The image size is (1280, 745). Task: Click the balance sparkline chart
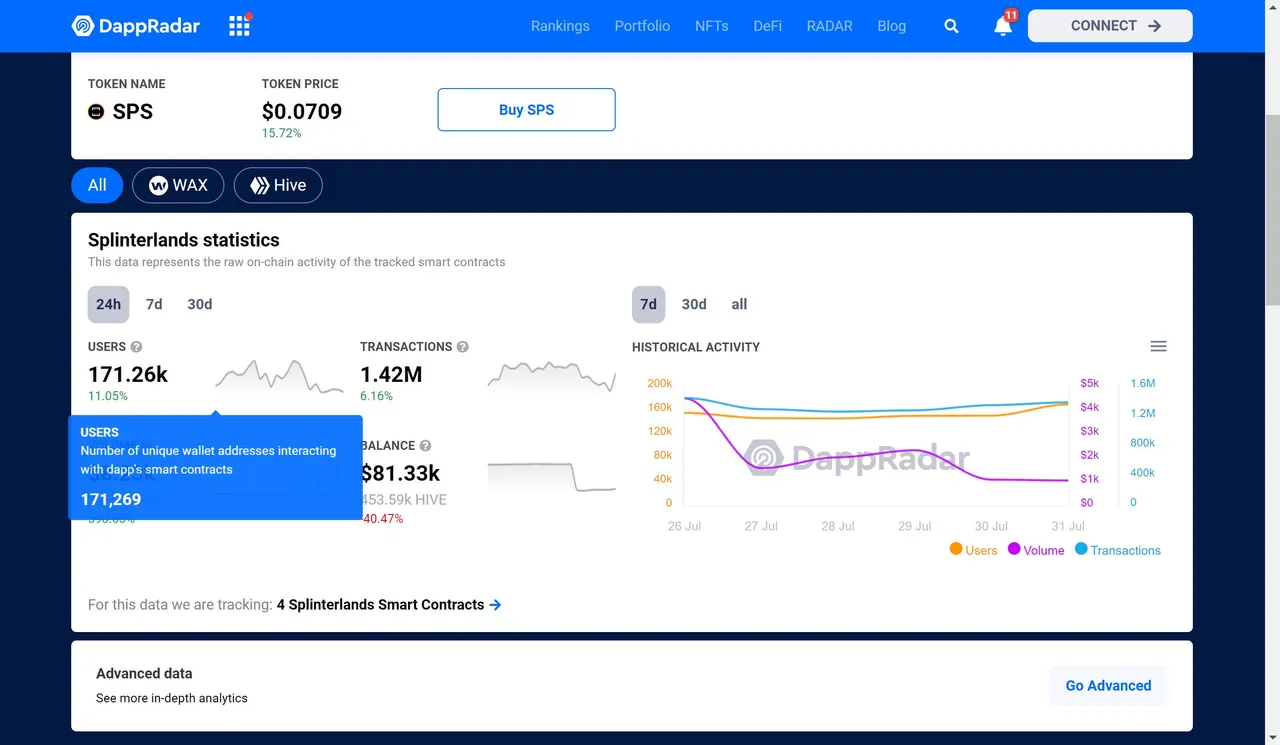tap(552, 476)
